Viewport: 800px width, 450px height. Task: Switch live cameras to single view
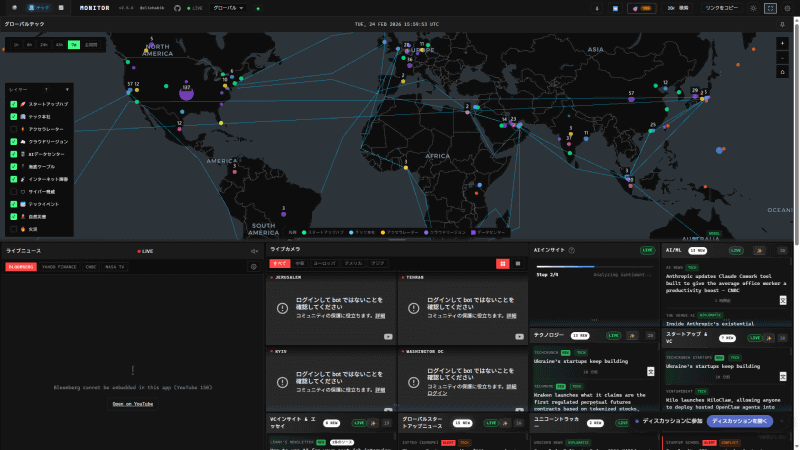[x=518, y=263]
